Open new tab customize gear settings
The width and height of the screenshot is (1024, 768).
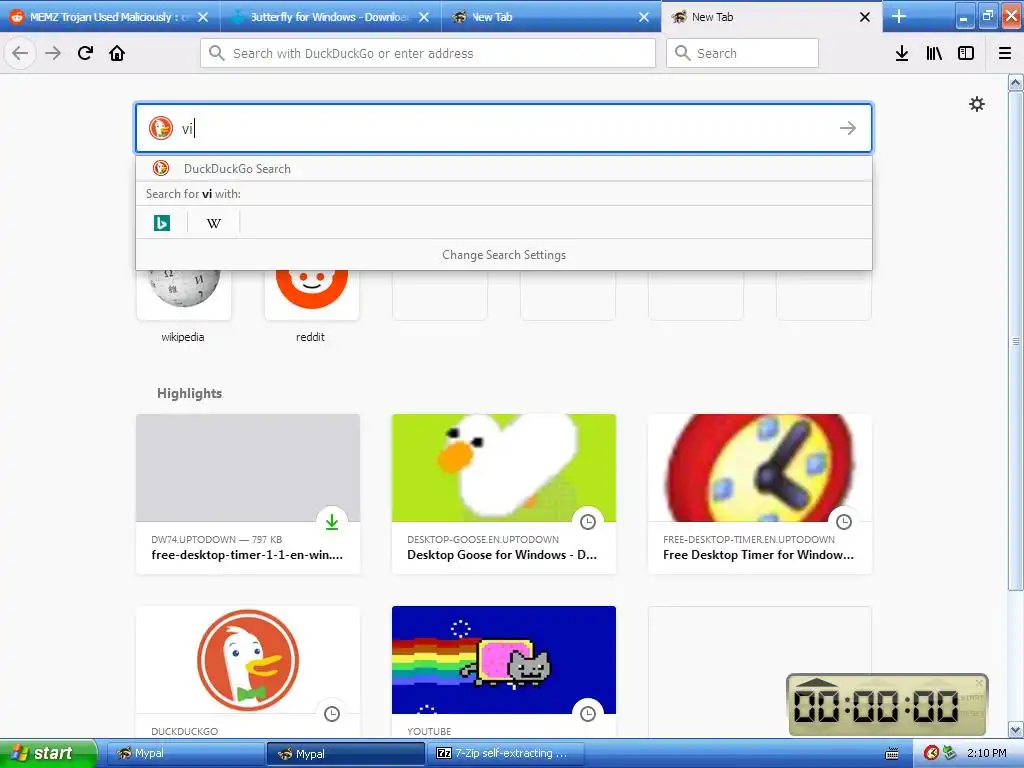tap(976, 104)
